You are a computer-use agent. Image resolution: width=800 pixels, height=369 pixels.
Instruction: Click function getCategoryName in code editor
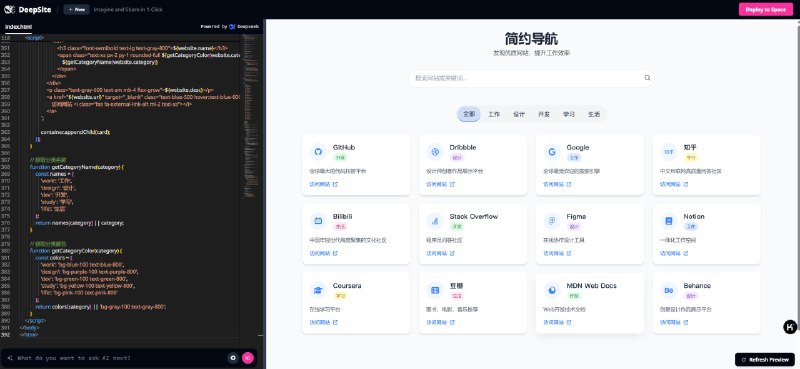(x=77, y=167)
